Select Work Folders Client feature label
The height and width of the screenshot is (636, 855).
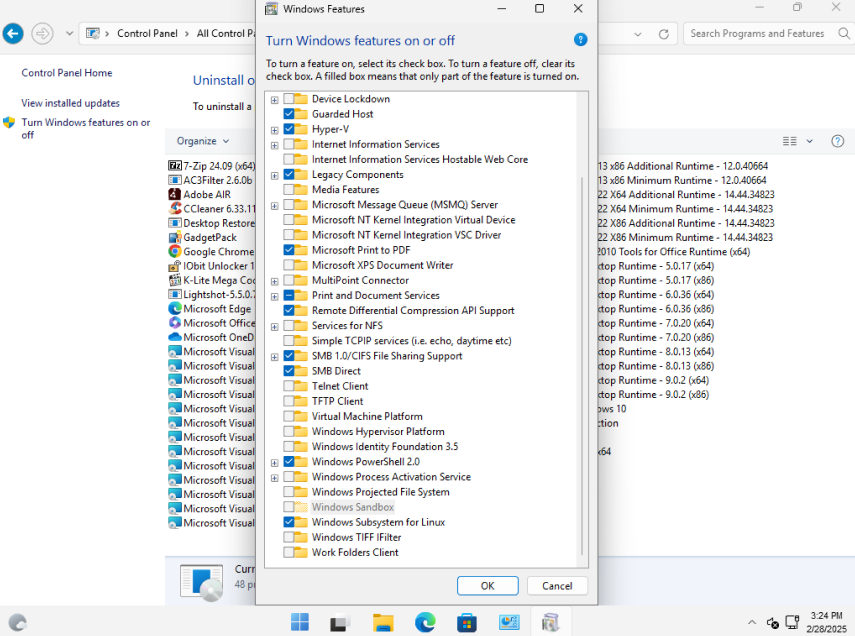[355, 552]
